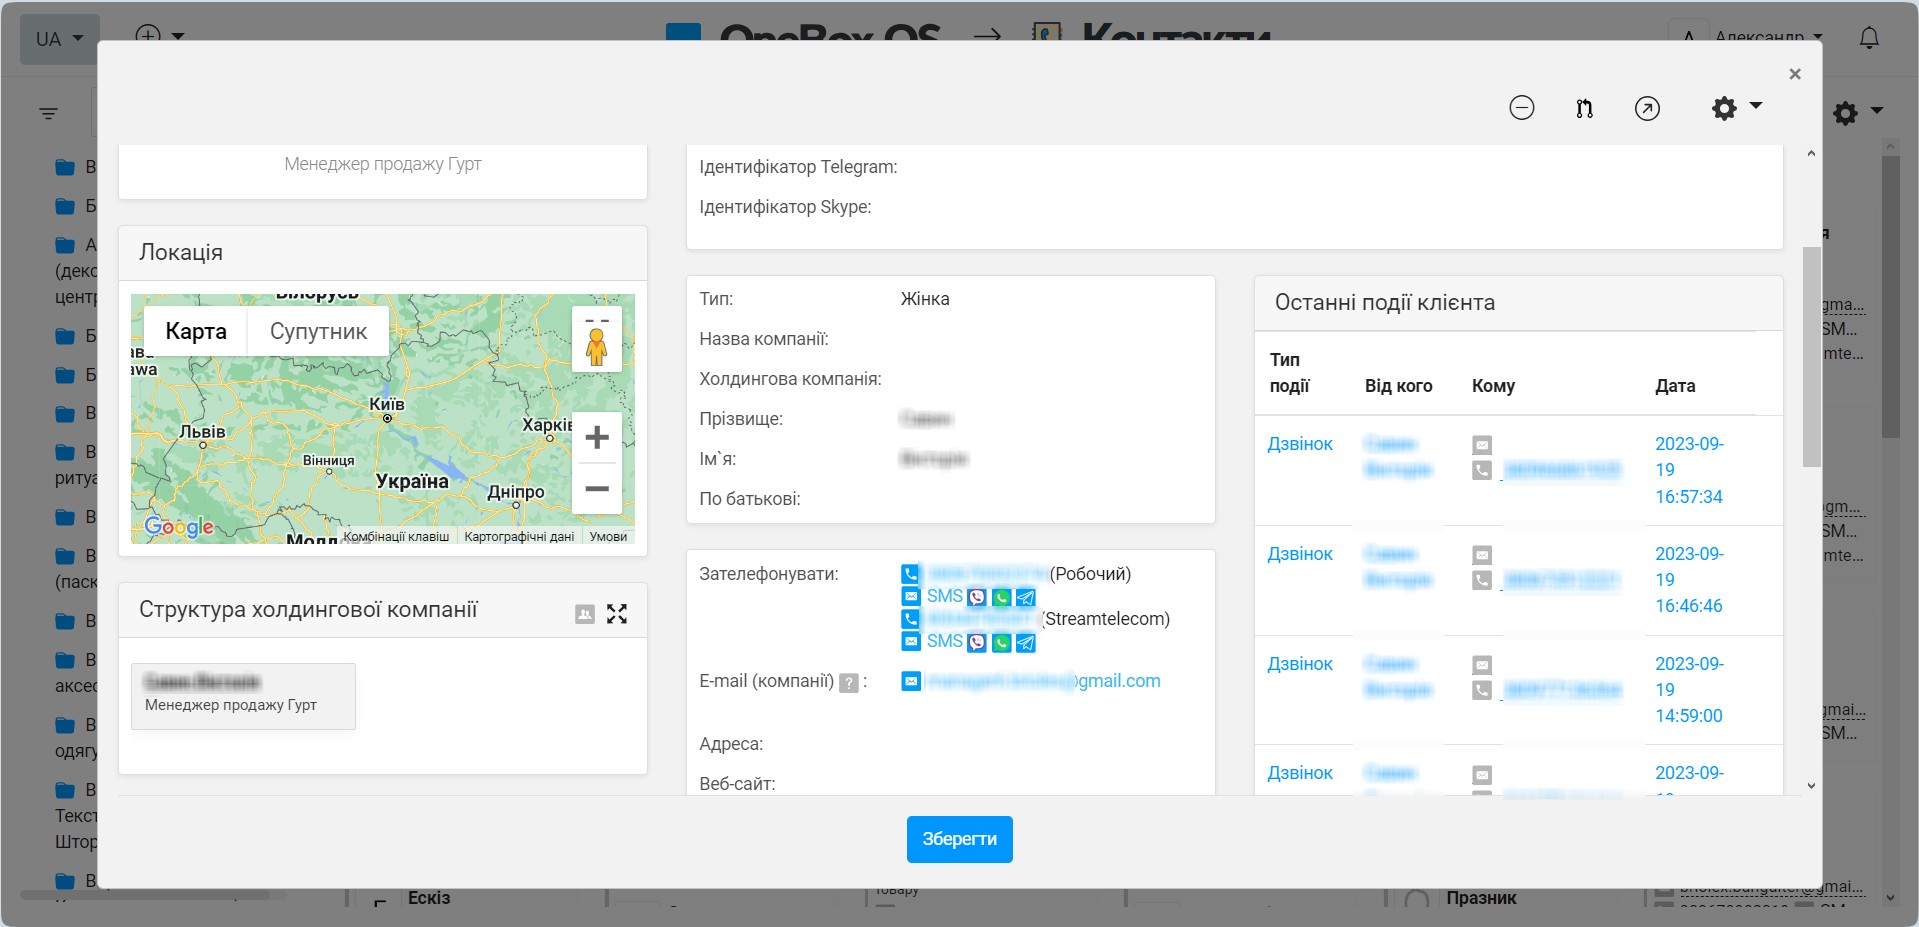1919x927 pixels.
Task: Click the WhatsApp icon for the Streamtelecom number
Action: coord(1001,642)
